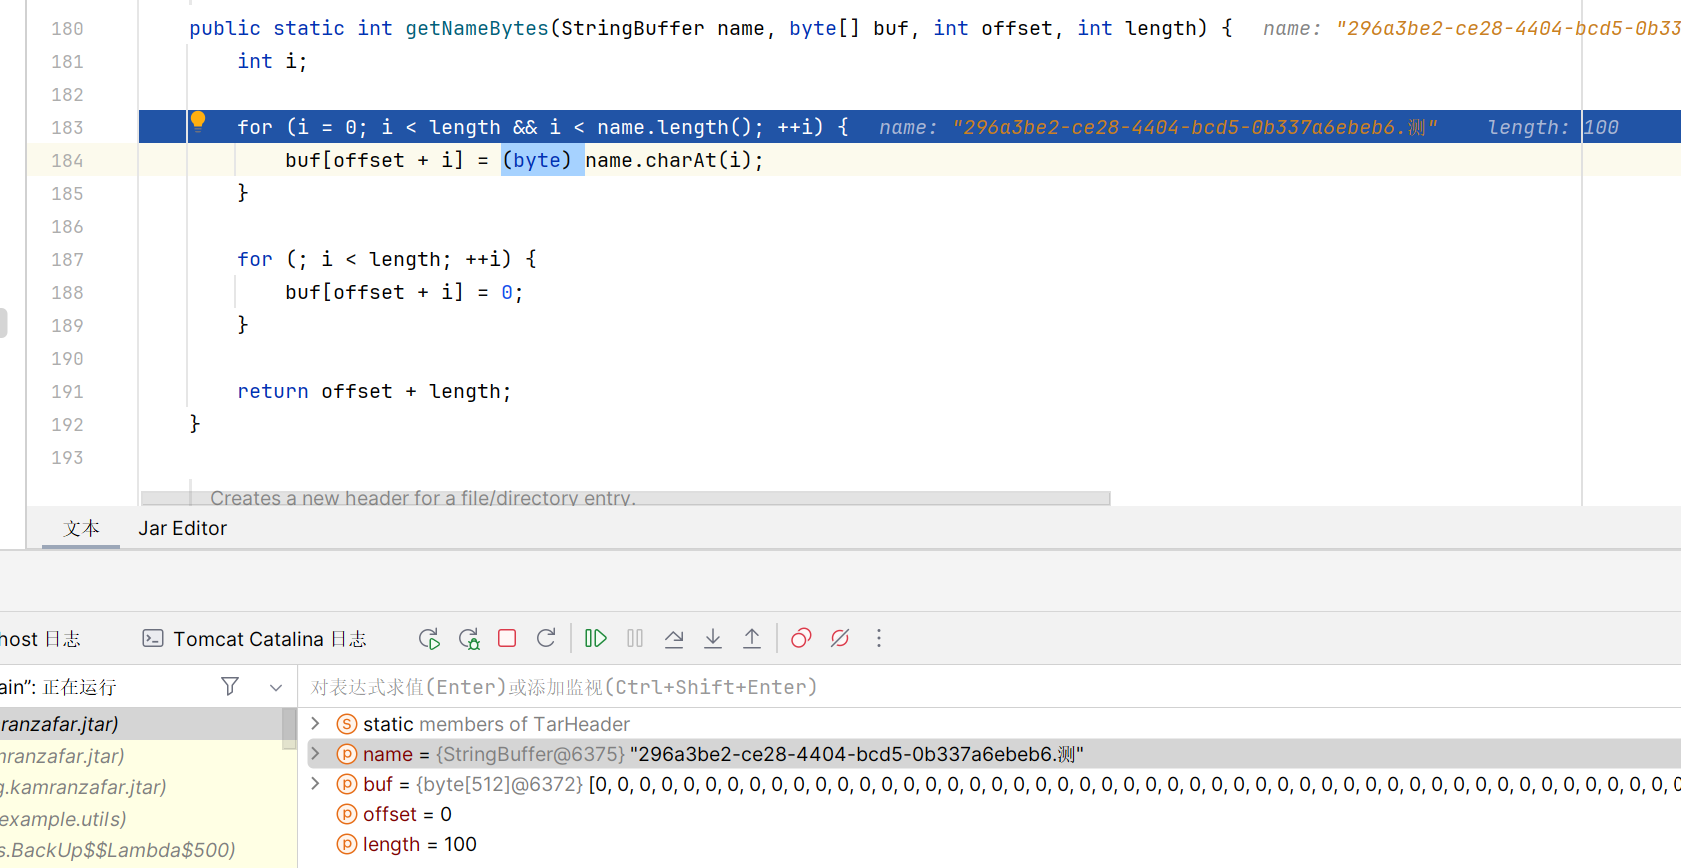Click the name.length() call on line 183

(x=674, y=127)
